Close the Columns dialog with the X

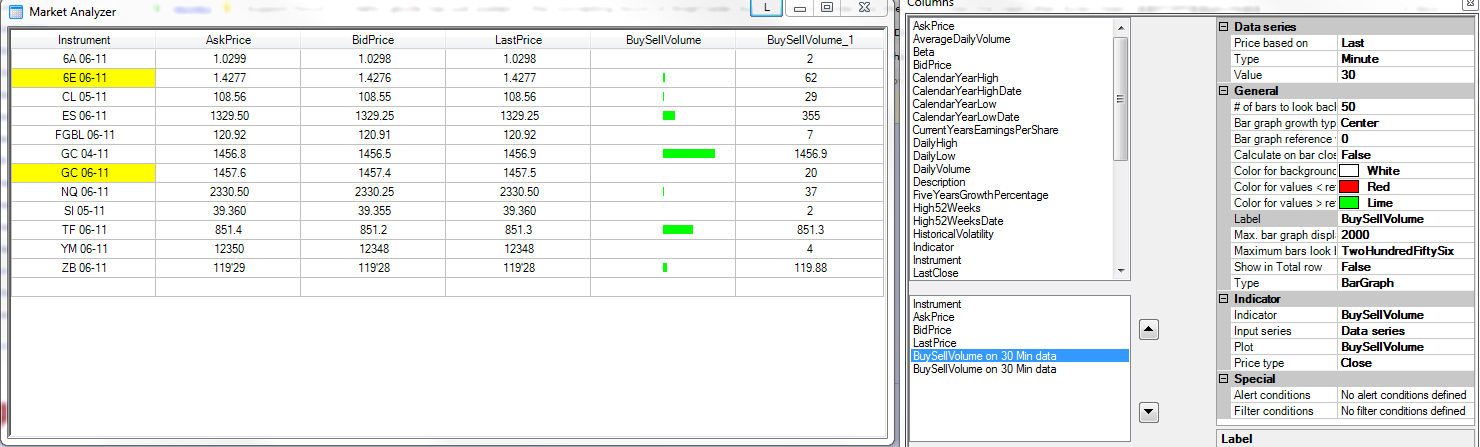point(1471,3)
